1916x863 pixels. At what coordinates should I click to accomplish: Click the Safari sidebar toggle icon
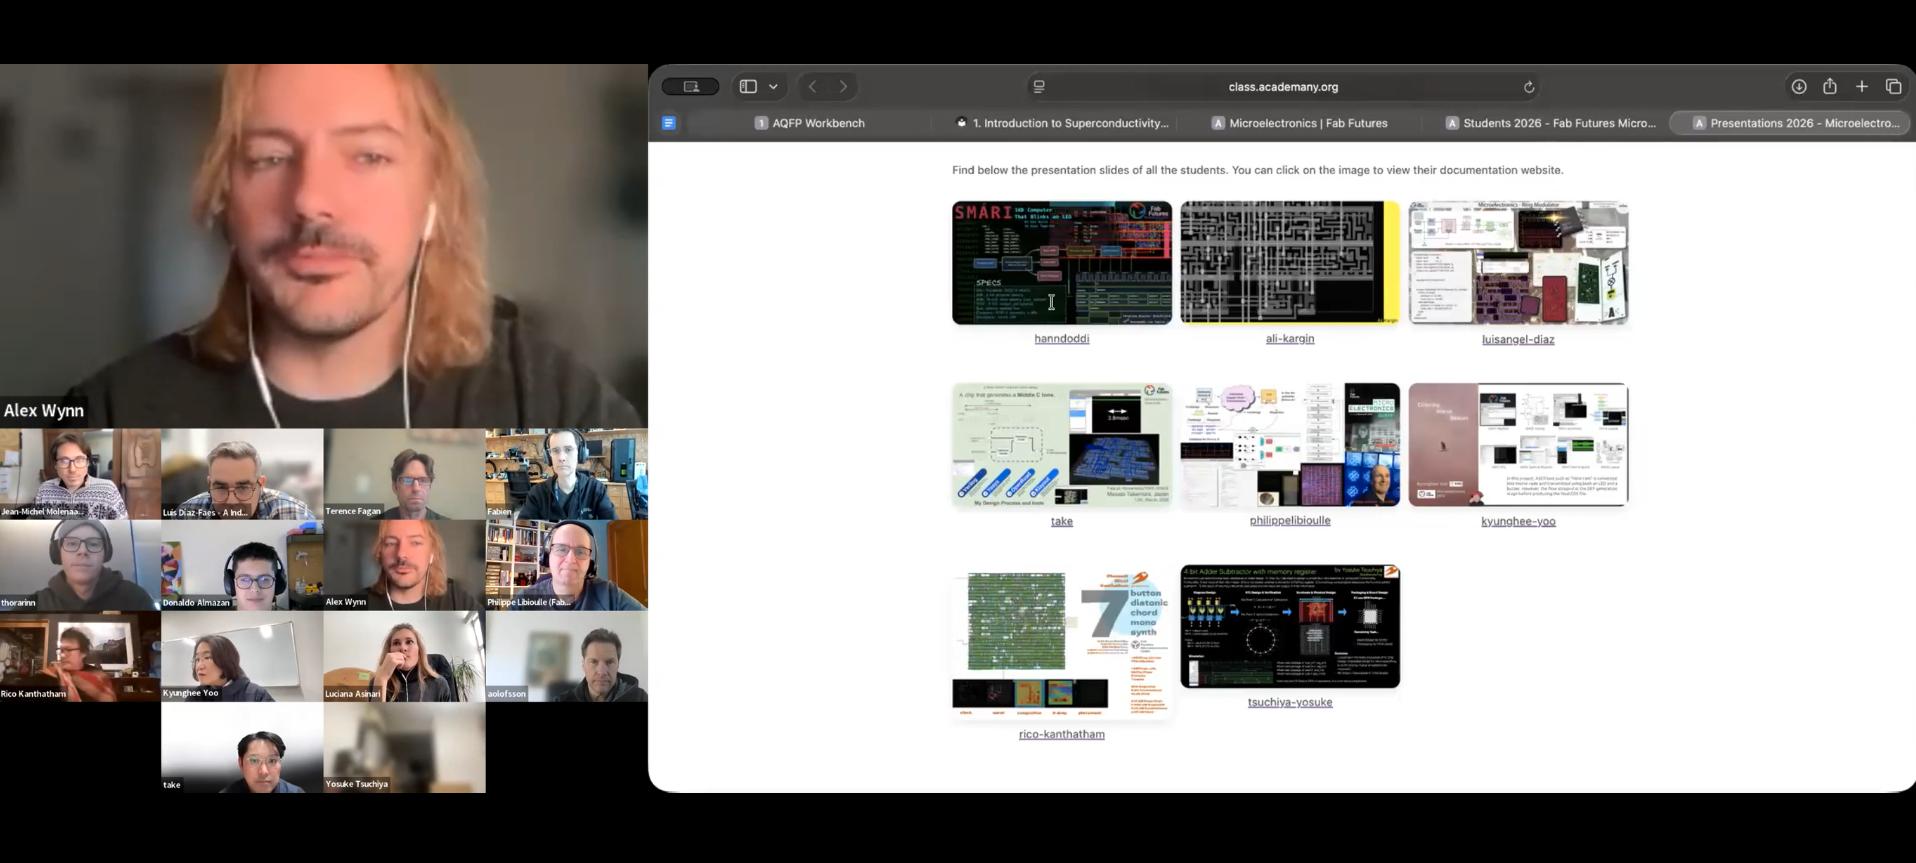pyautogui.click(x=748, y=87)
